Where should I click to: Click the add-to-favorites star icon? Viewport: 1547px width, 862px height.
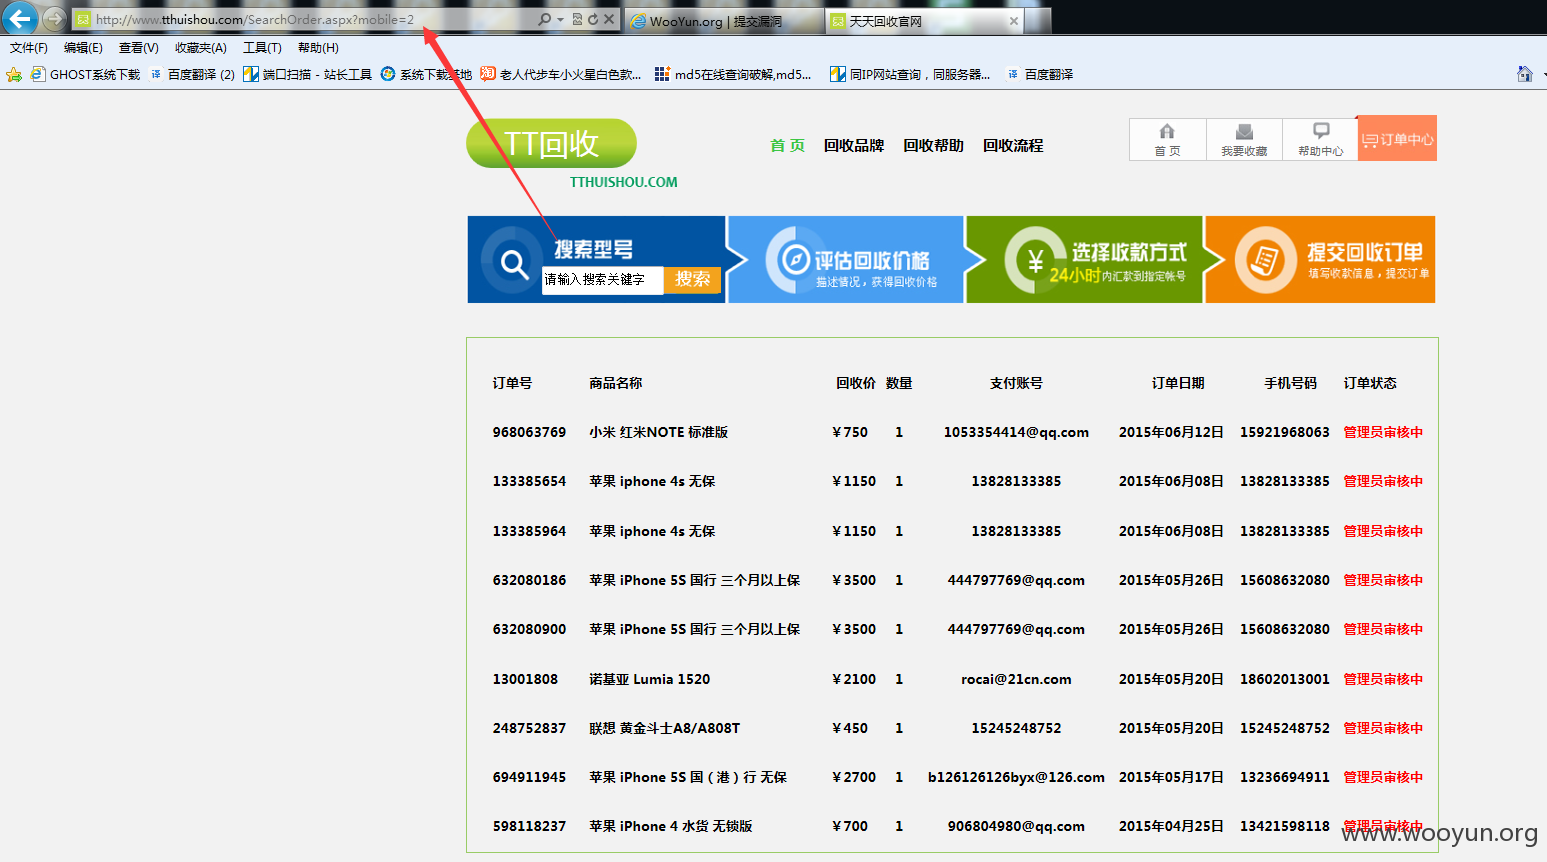pyautogui.click(x=14, y=74)
